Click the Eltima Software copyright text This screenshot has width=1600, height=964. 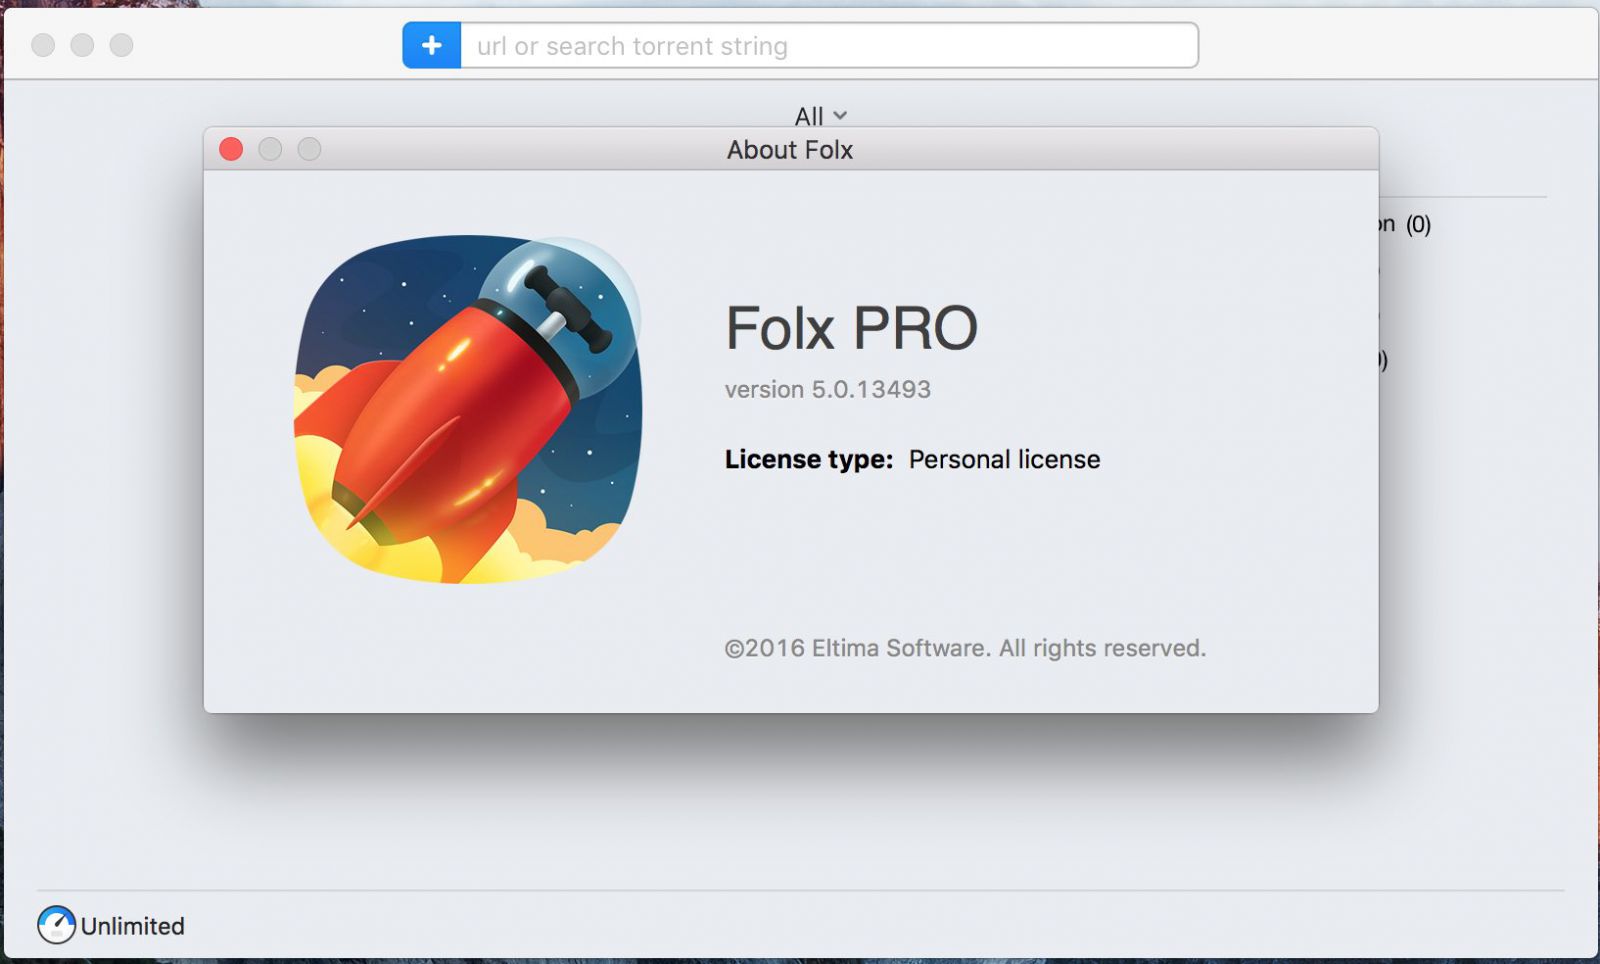click(965, 648)
